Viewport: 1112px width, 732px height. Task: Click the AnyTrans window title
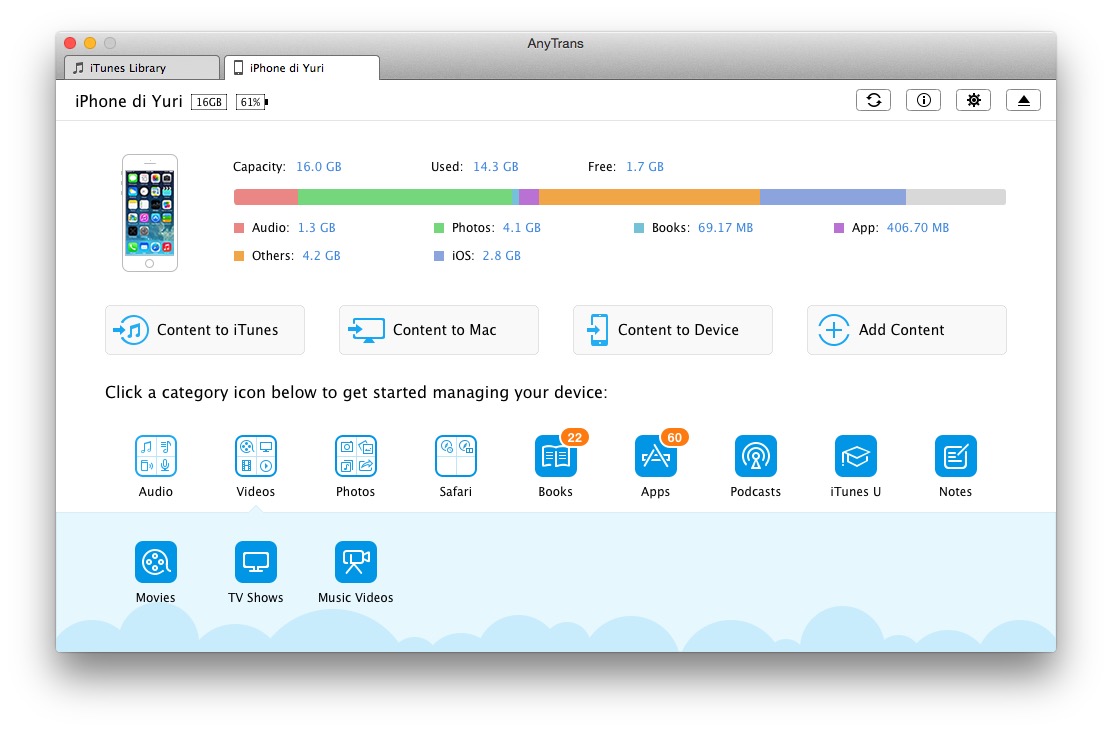(x=555, y=43)
